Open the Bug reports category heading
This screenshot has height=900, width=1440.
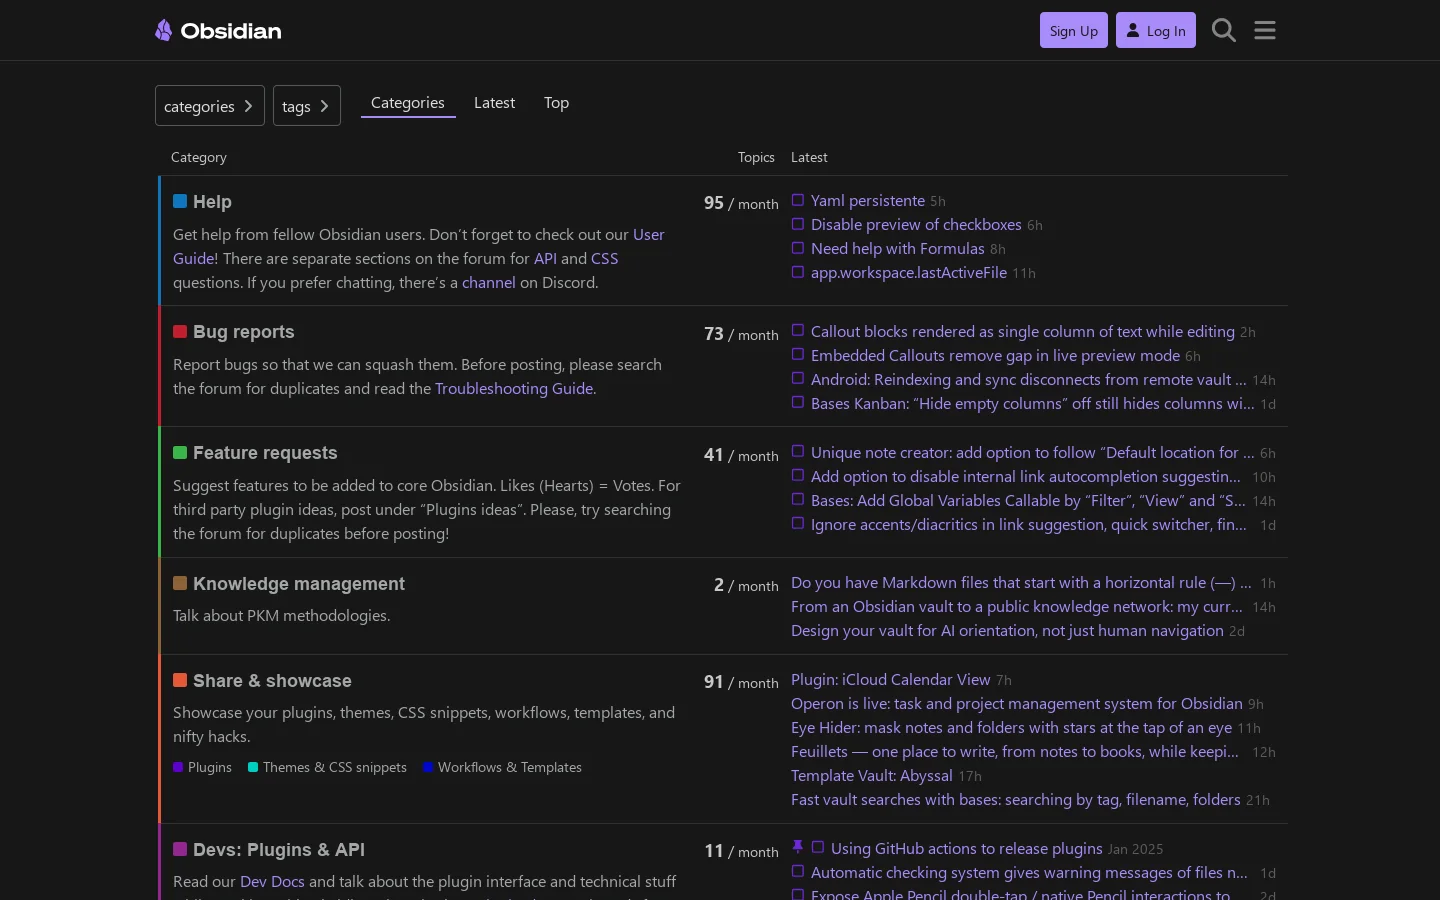[244, 332]
